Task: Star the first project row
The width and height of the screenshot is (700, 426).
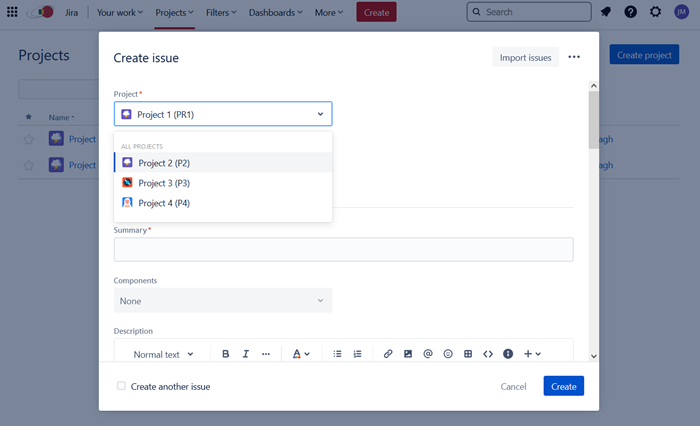Action: point(29,139)
